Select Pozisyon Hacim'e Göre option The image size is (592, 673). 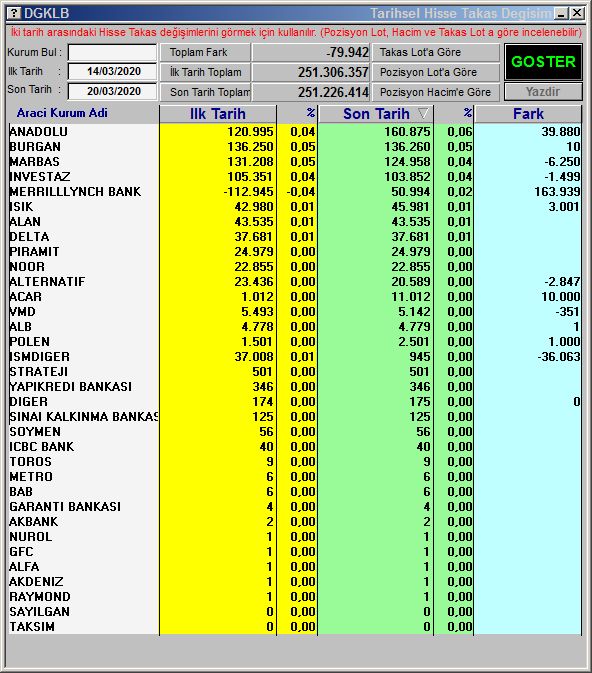pos(436,92)
